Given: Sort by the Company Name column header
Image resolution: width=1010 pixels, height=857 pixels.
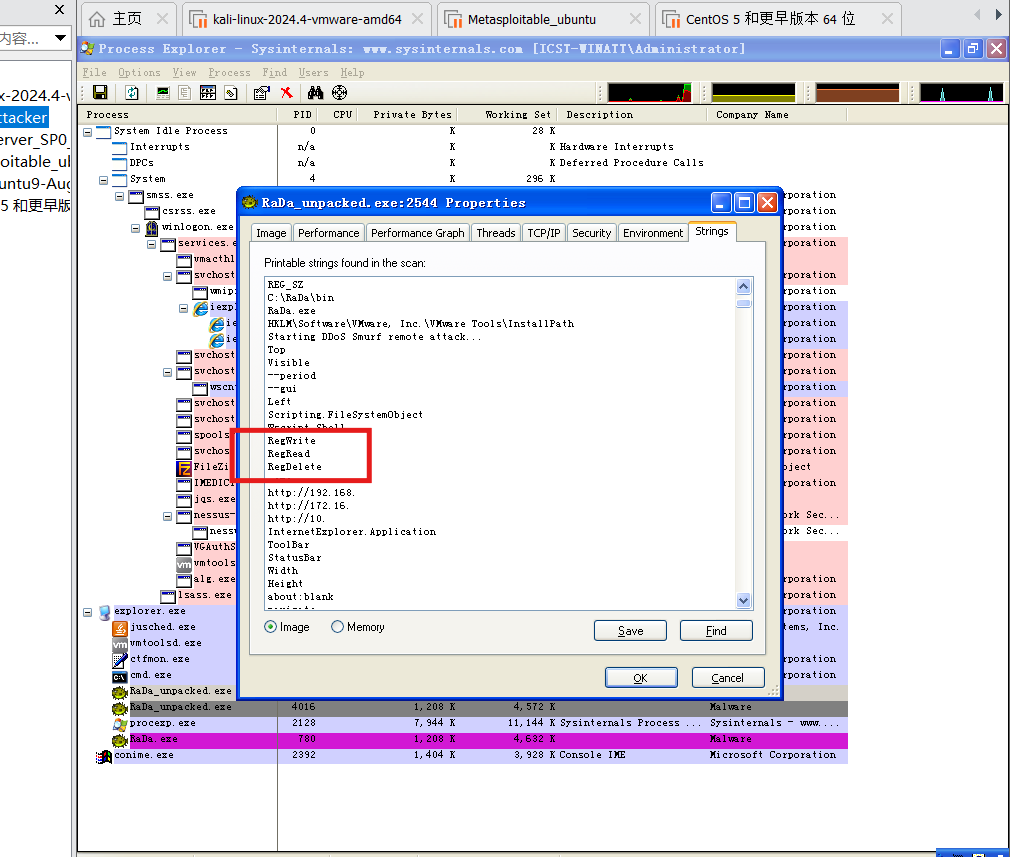Looking at the screenshot, I should [776, 115].
